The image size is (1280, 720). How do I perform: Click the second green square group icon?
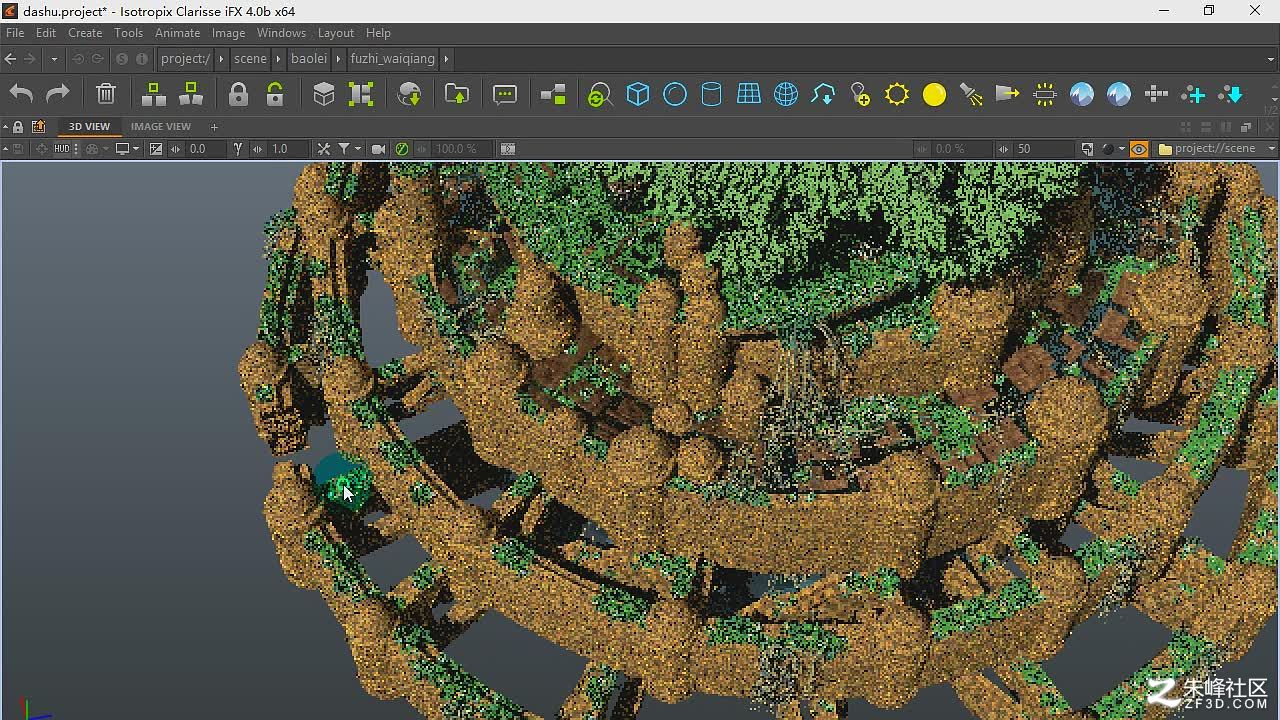pyautogui.click(x=190, y=94)
